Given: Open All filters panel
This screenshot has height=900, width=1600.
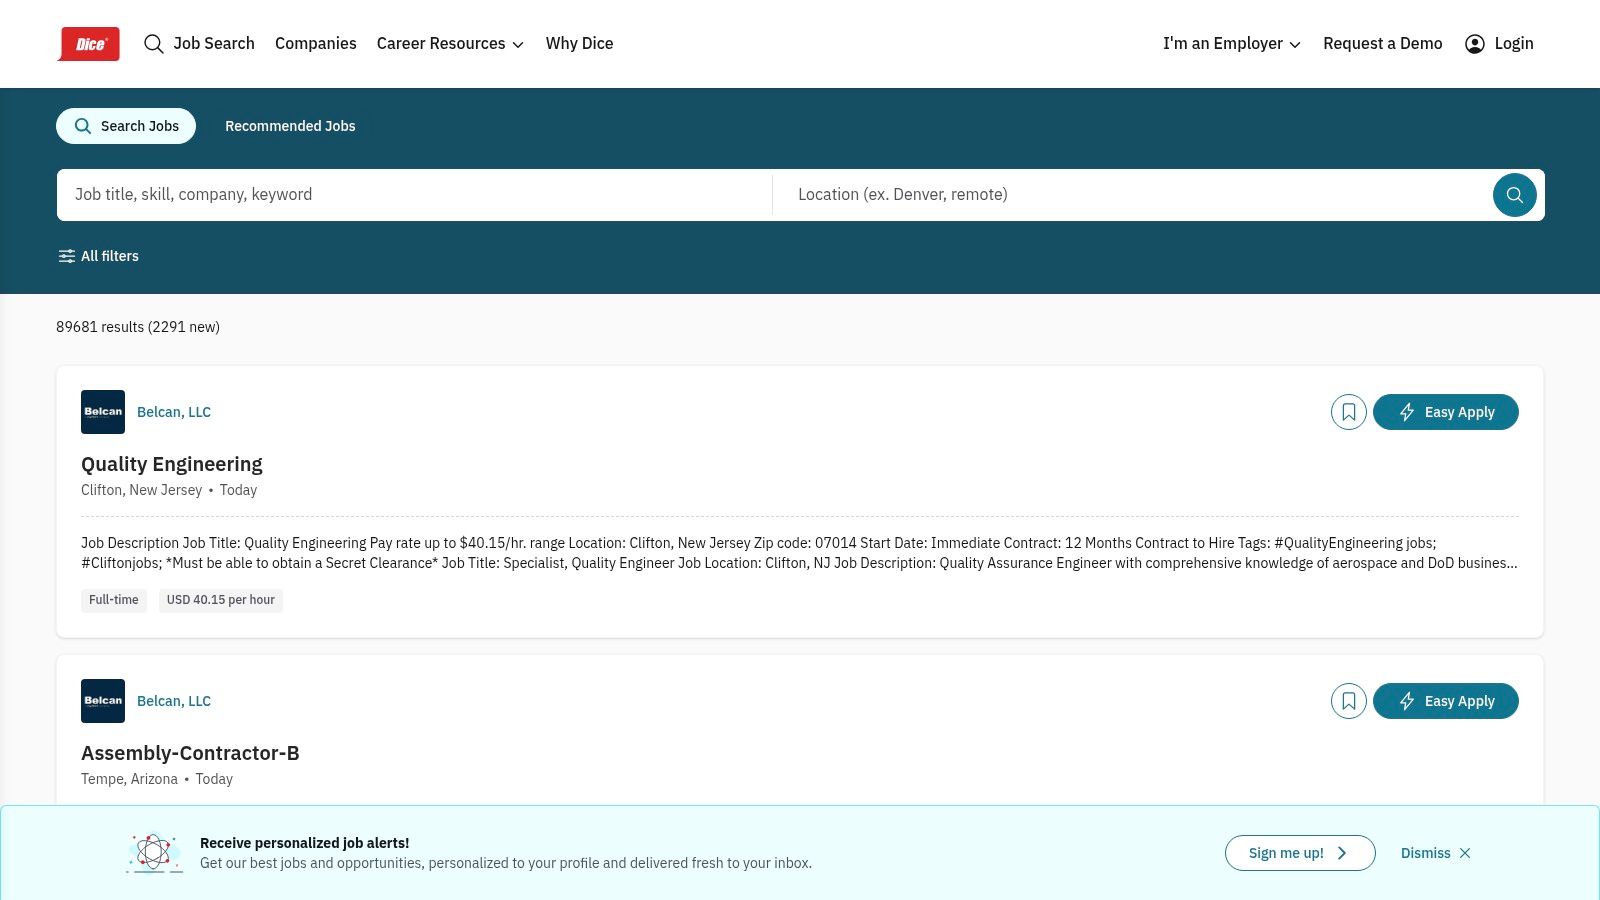Looking at the screenshot, I should point(98,256).
